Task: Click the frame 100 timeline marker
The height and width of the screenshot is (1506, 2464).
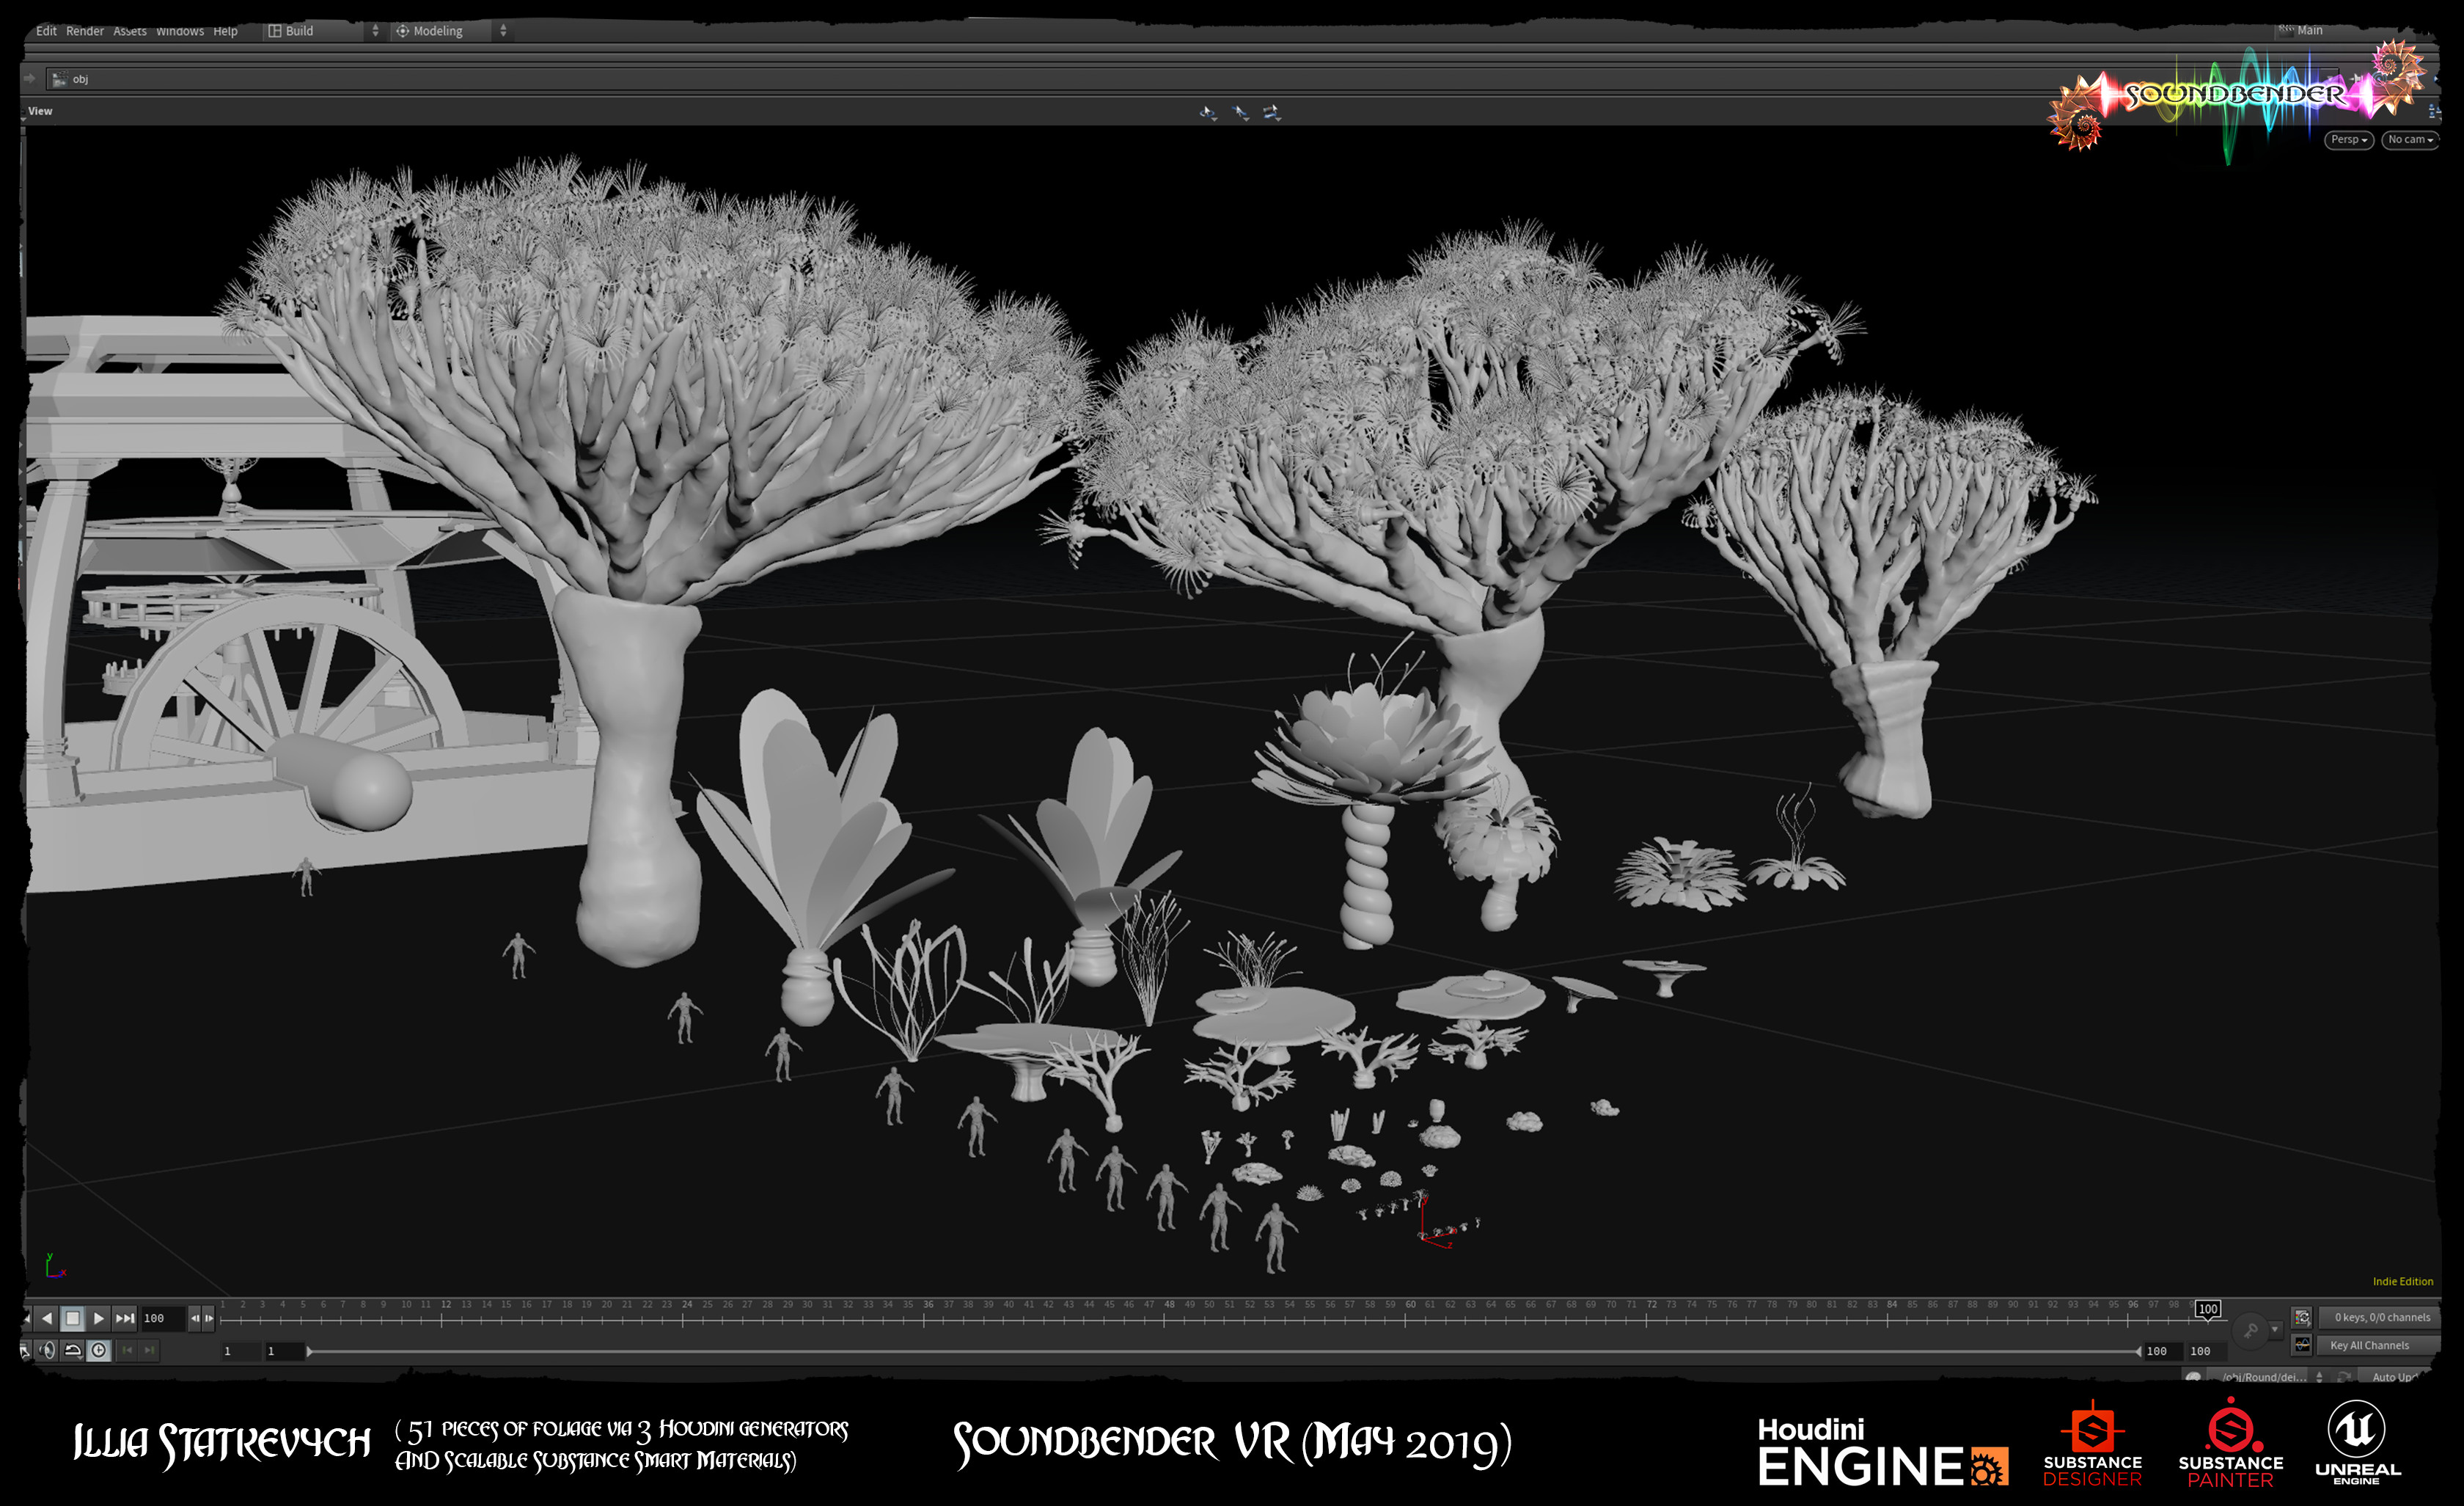Action: click(x=2207, y=1309)
